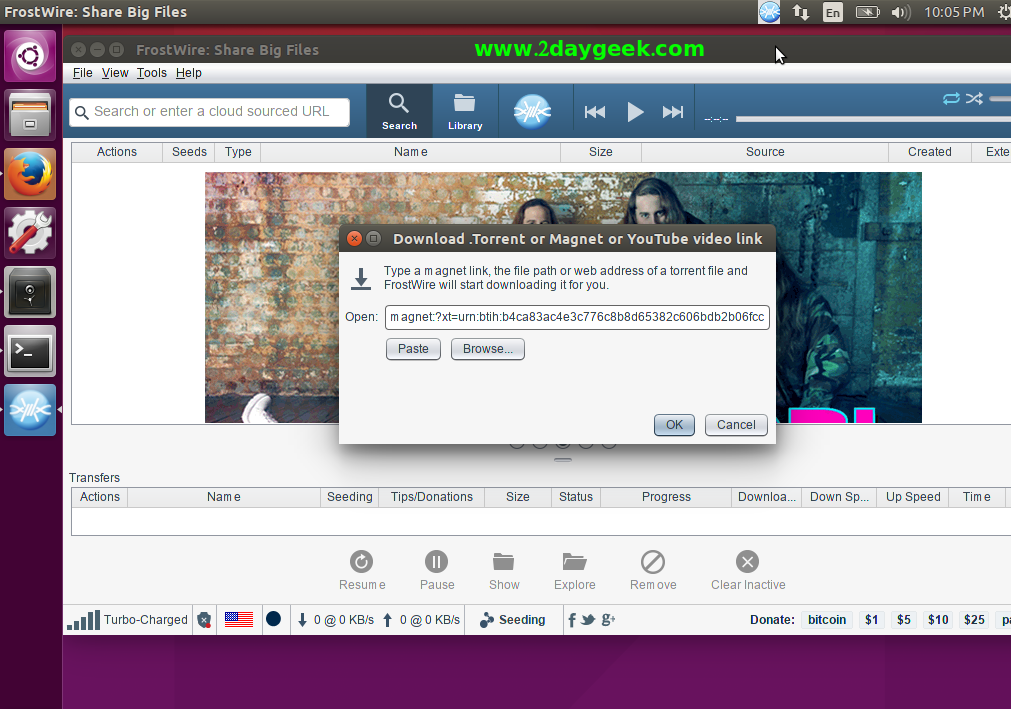This screenshot has height=709, width=1011.
Task: Skip to previous track
Action: click(x=594, y=112)
